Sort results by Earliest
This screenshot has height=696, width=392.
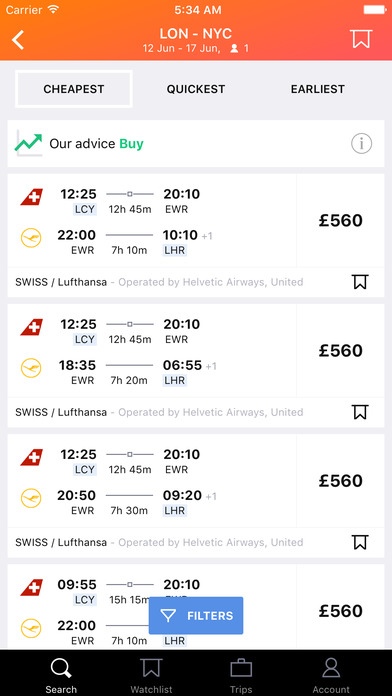tap(317, 89)
